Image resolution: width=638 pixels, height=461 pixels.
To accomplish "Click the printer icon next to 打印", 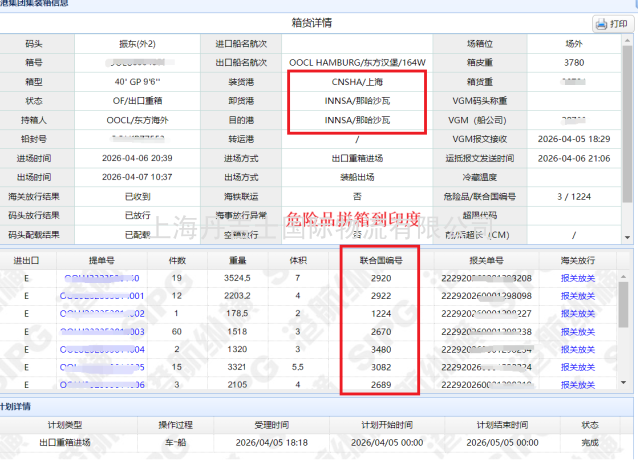I will (x=601, y=24).
